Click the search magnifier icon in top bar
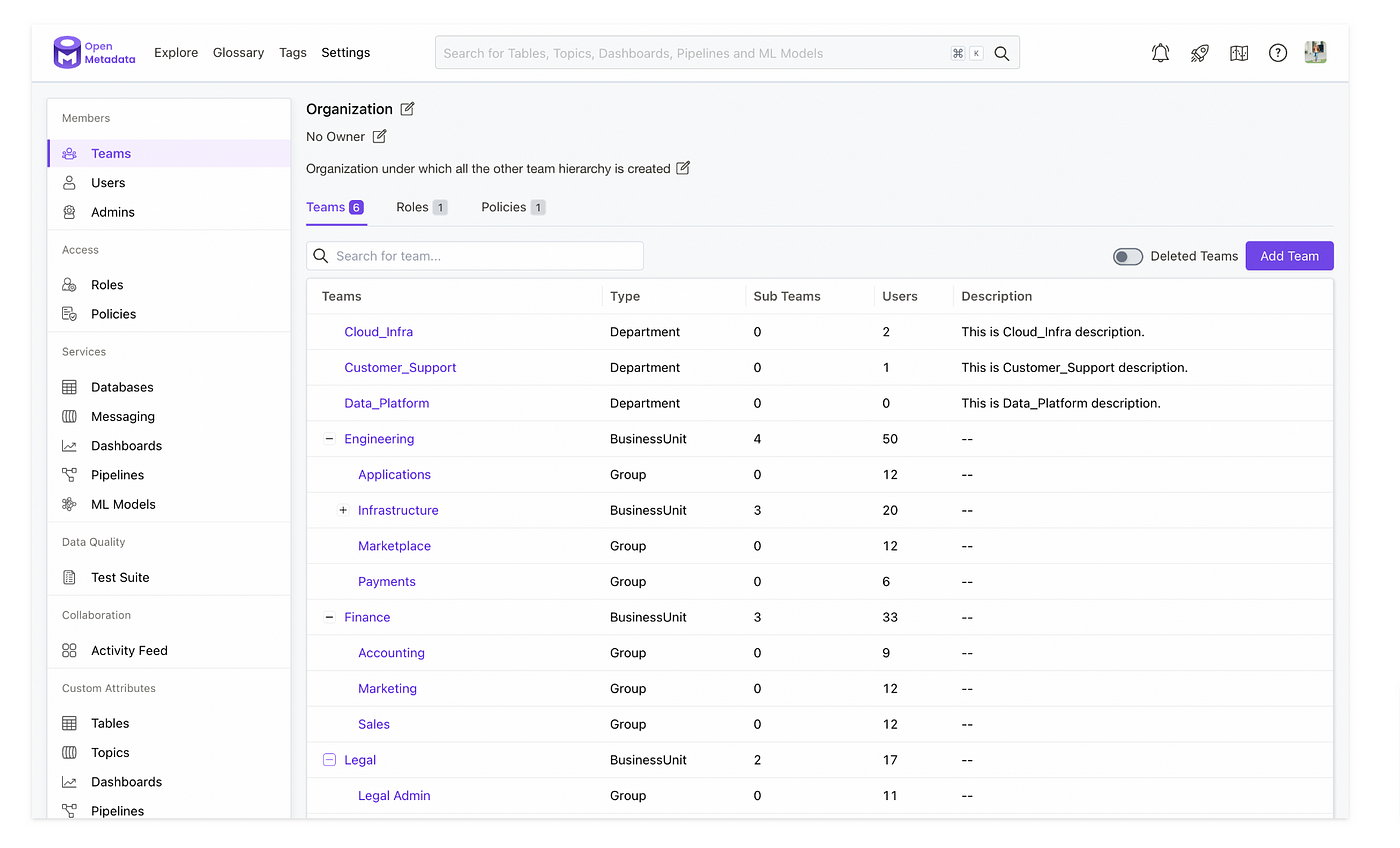The image size is (1400, 848). click(1002, 53)
